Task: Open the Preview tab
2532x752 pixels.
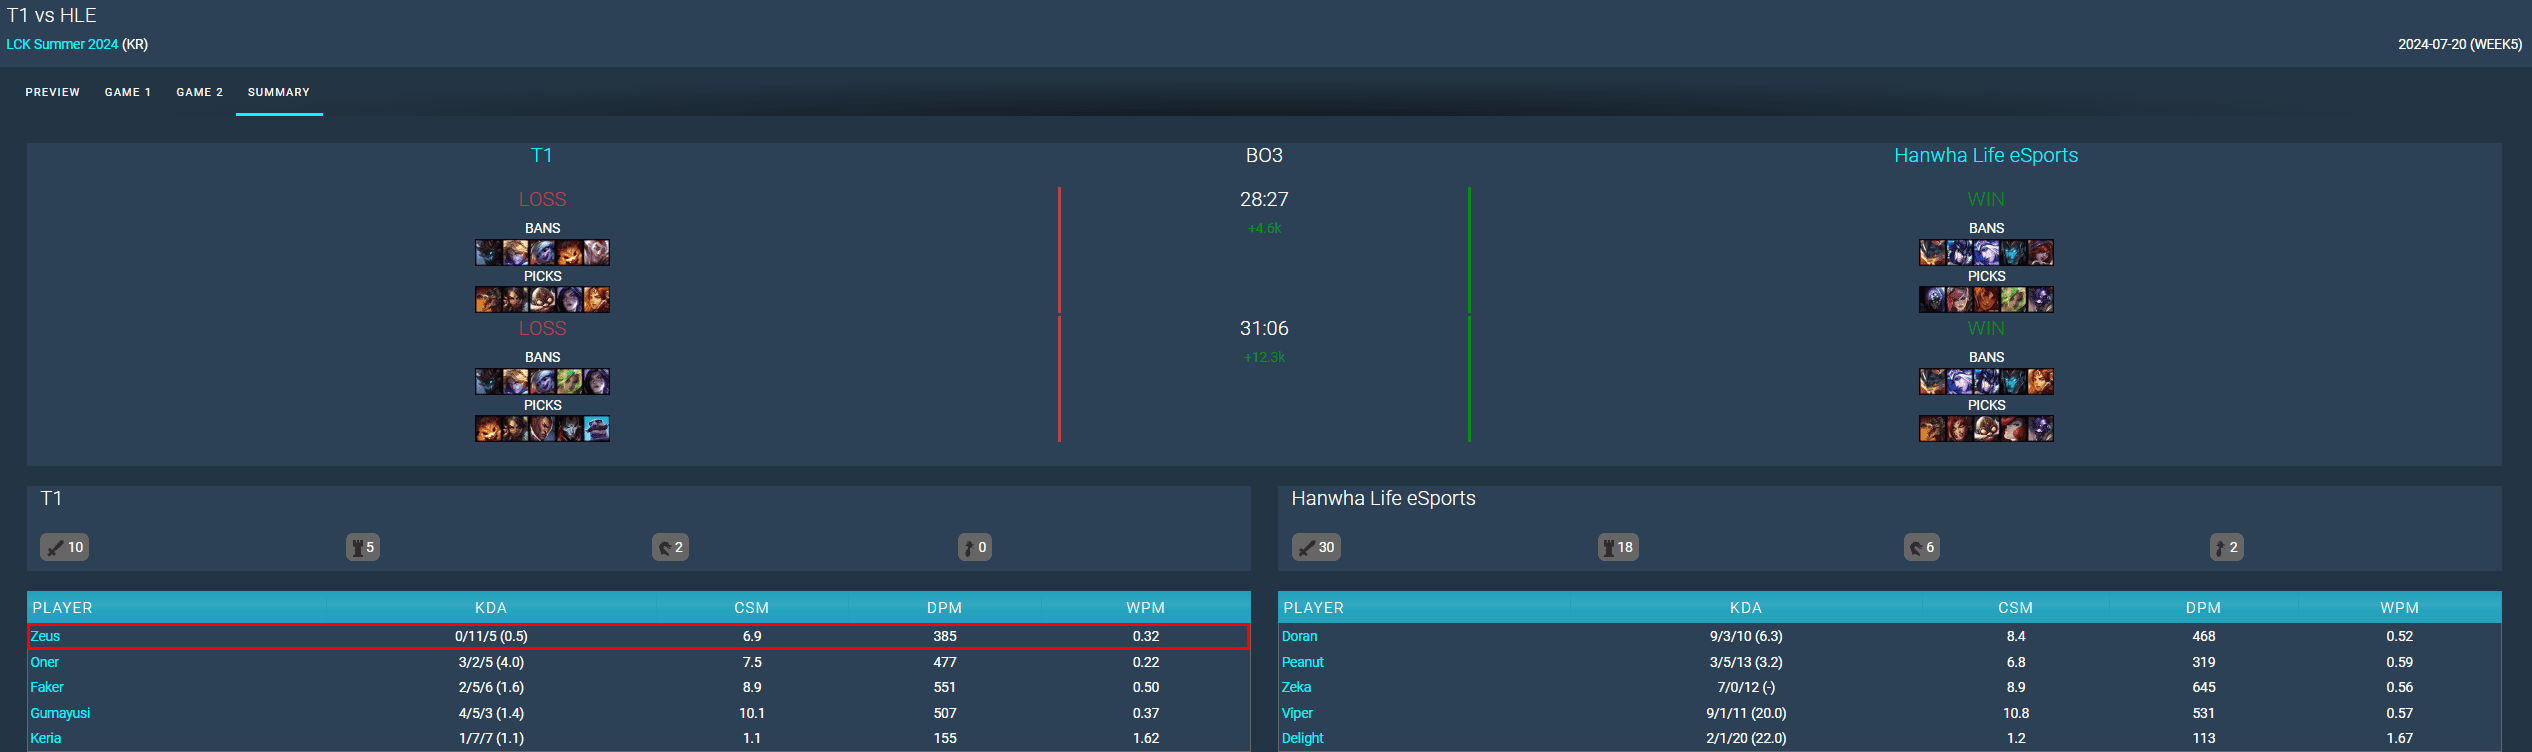Action: tap(53, 92)
